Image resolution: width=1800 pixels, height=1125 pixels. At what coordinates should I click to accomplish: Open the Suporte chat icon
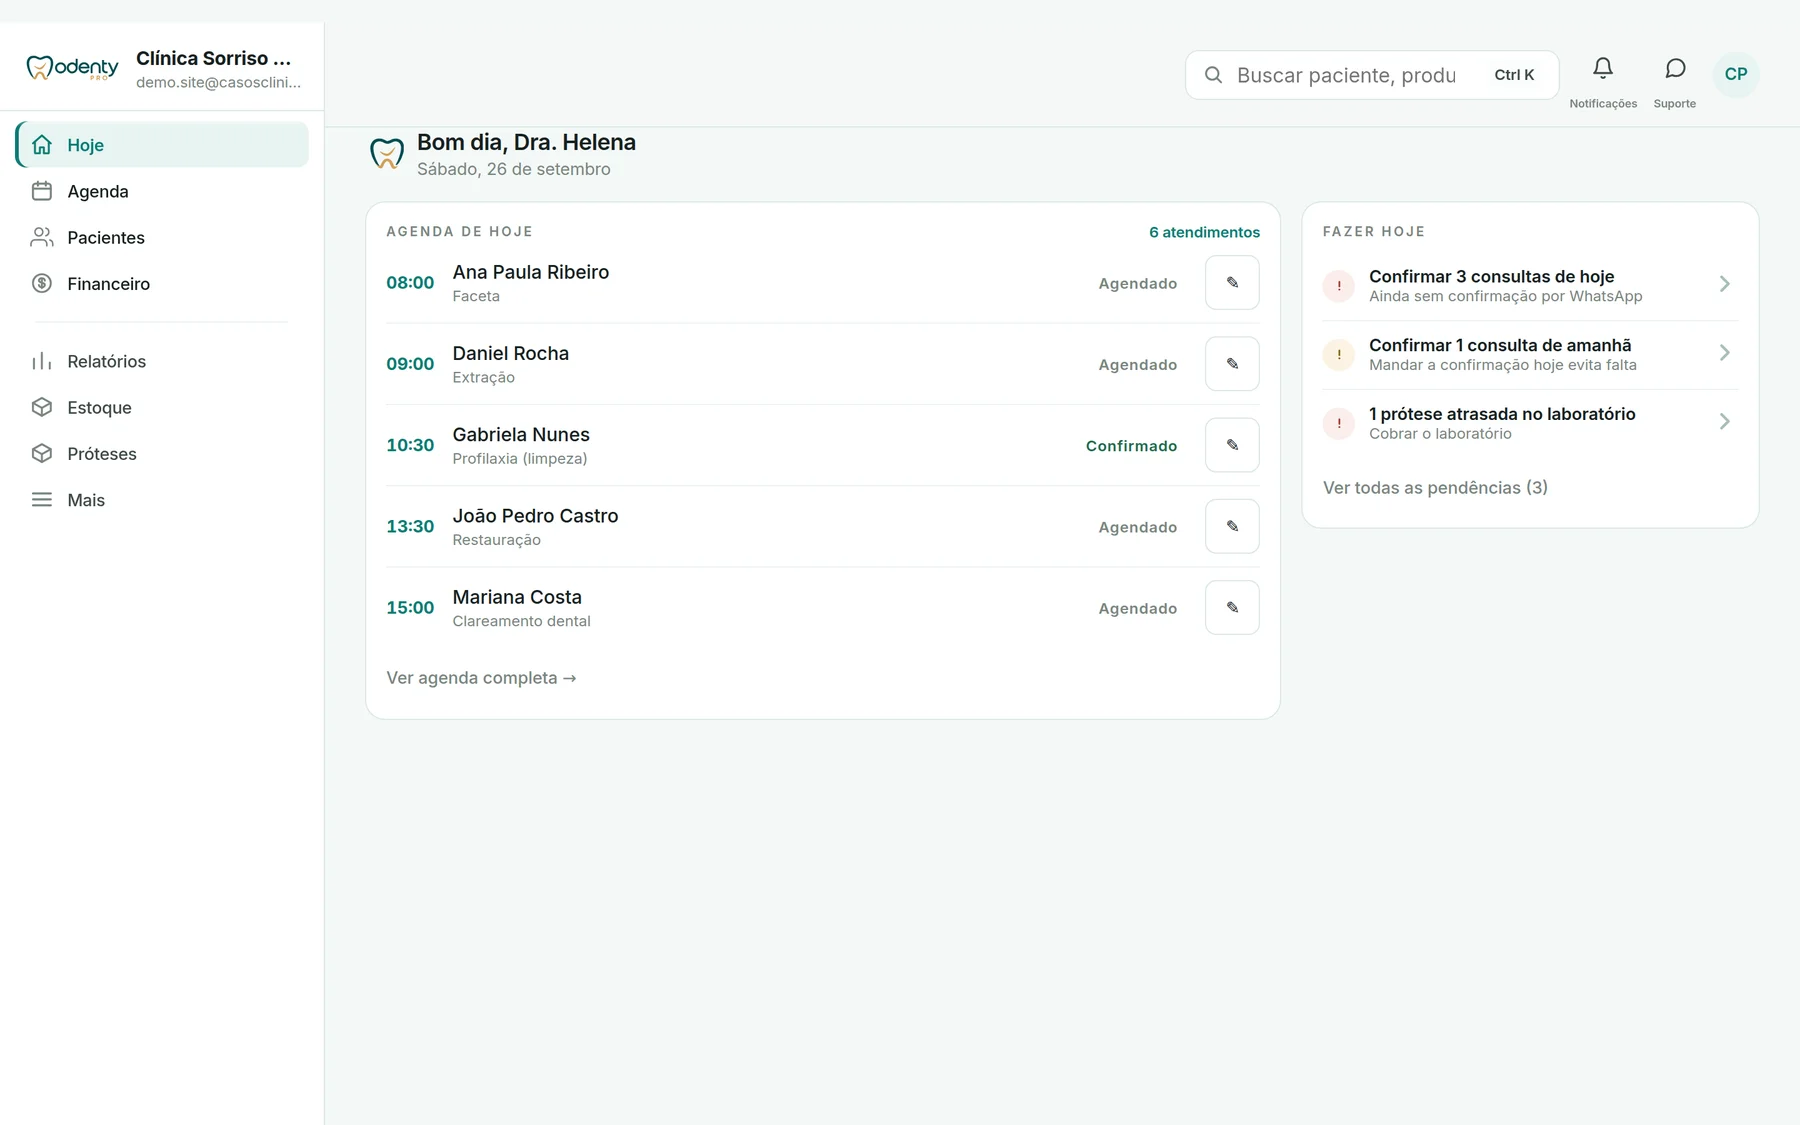click(x=1675, y=68)
